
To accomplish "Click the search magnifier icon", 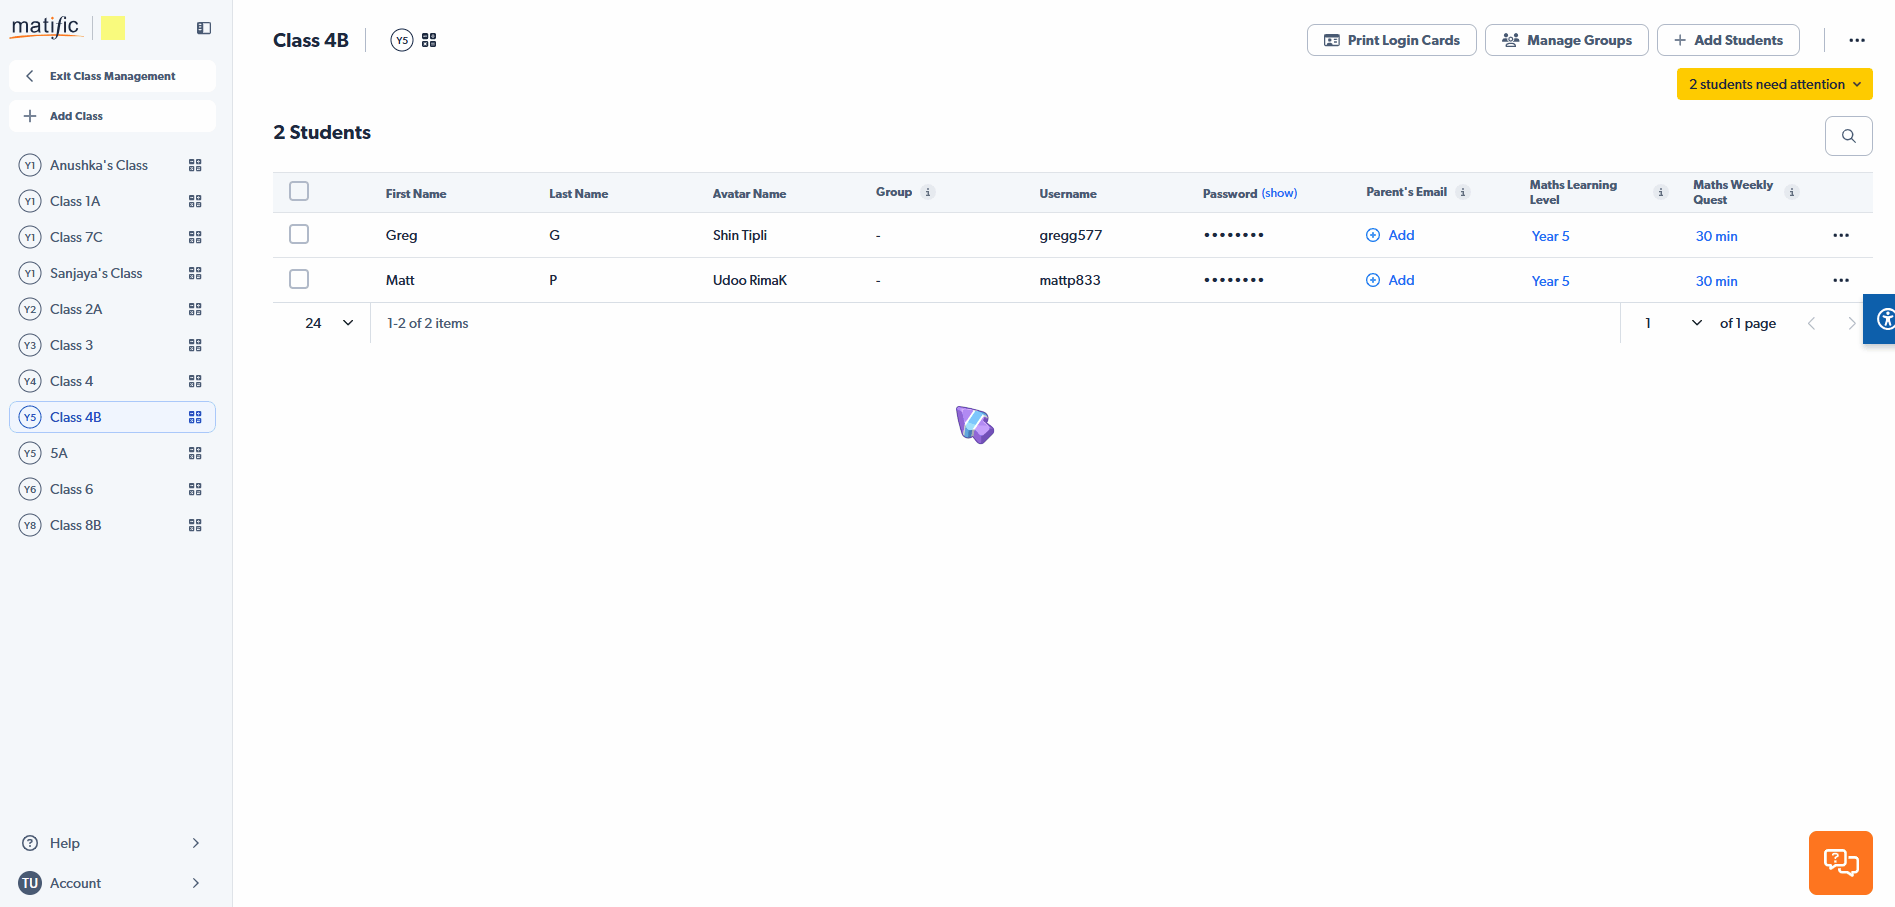I will tap(1848, 136).
